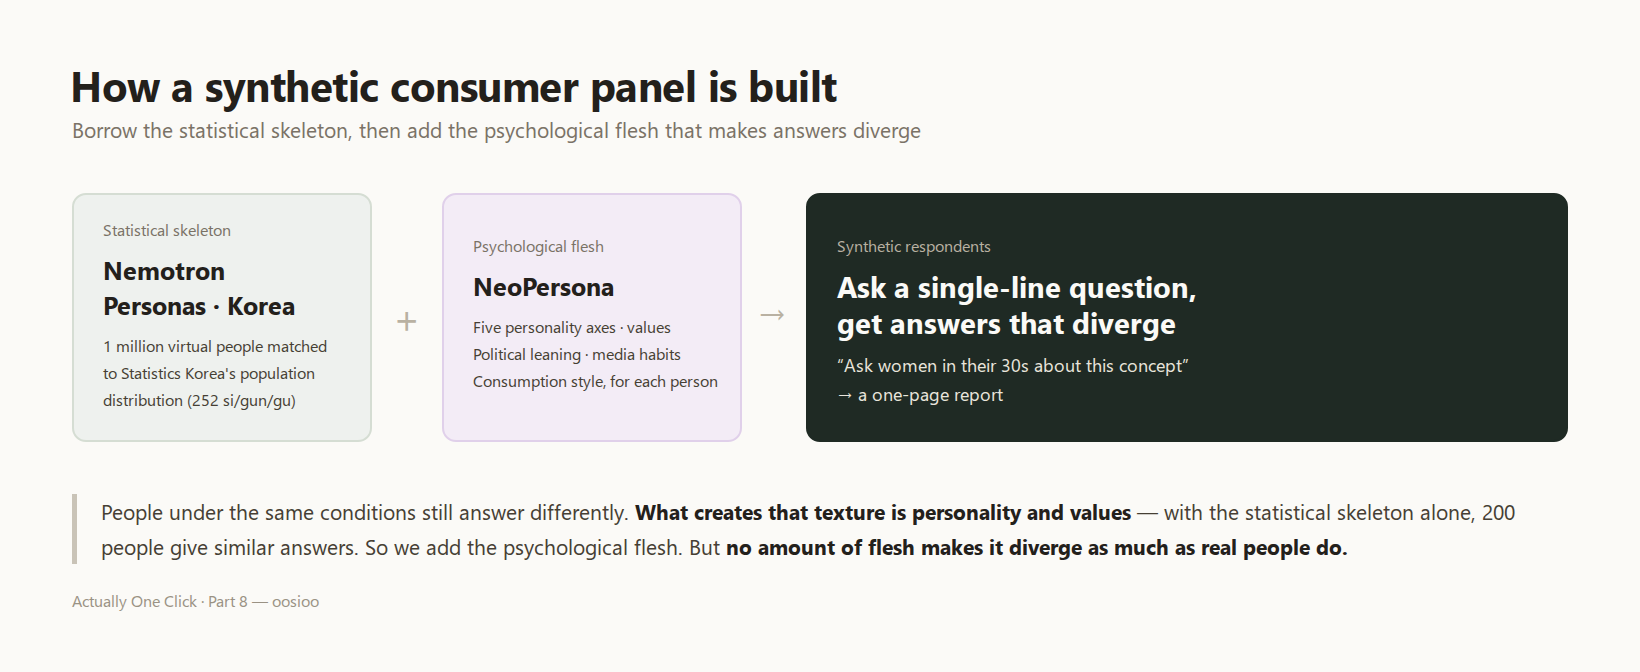
Task: Click the 'Consumption style, for each person' line
Action: 595,381
